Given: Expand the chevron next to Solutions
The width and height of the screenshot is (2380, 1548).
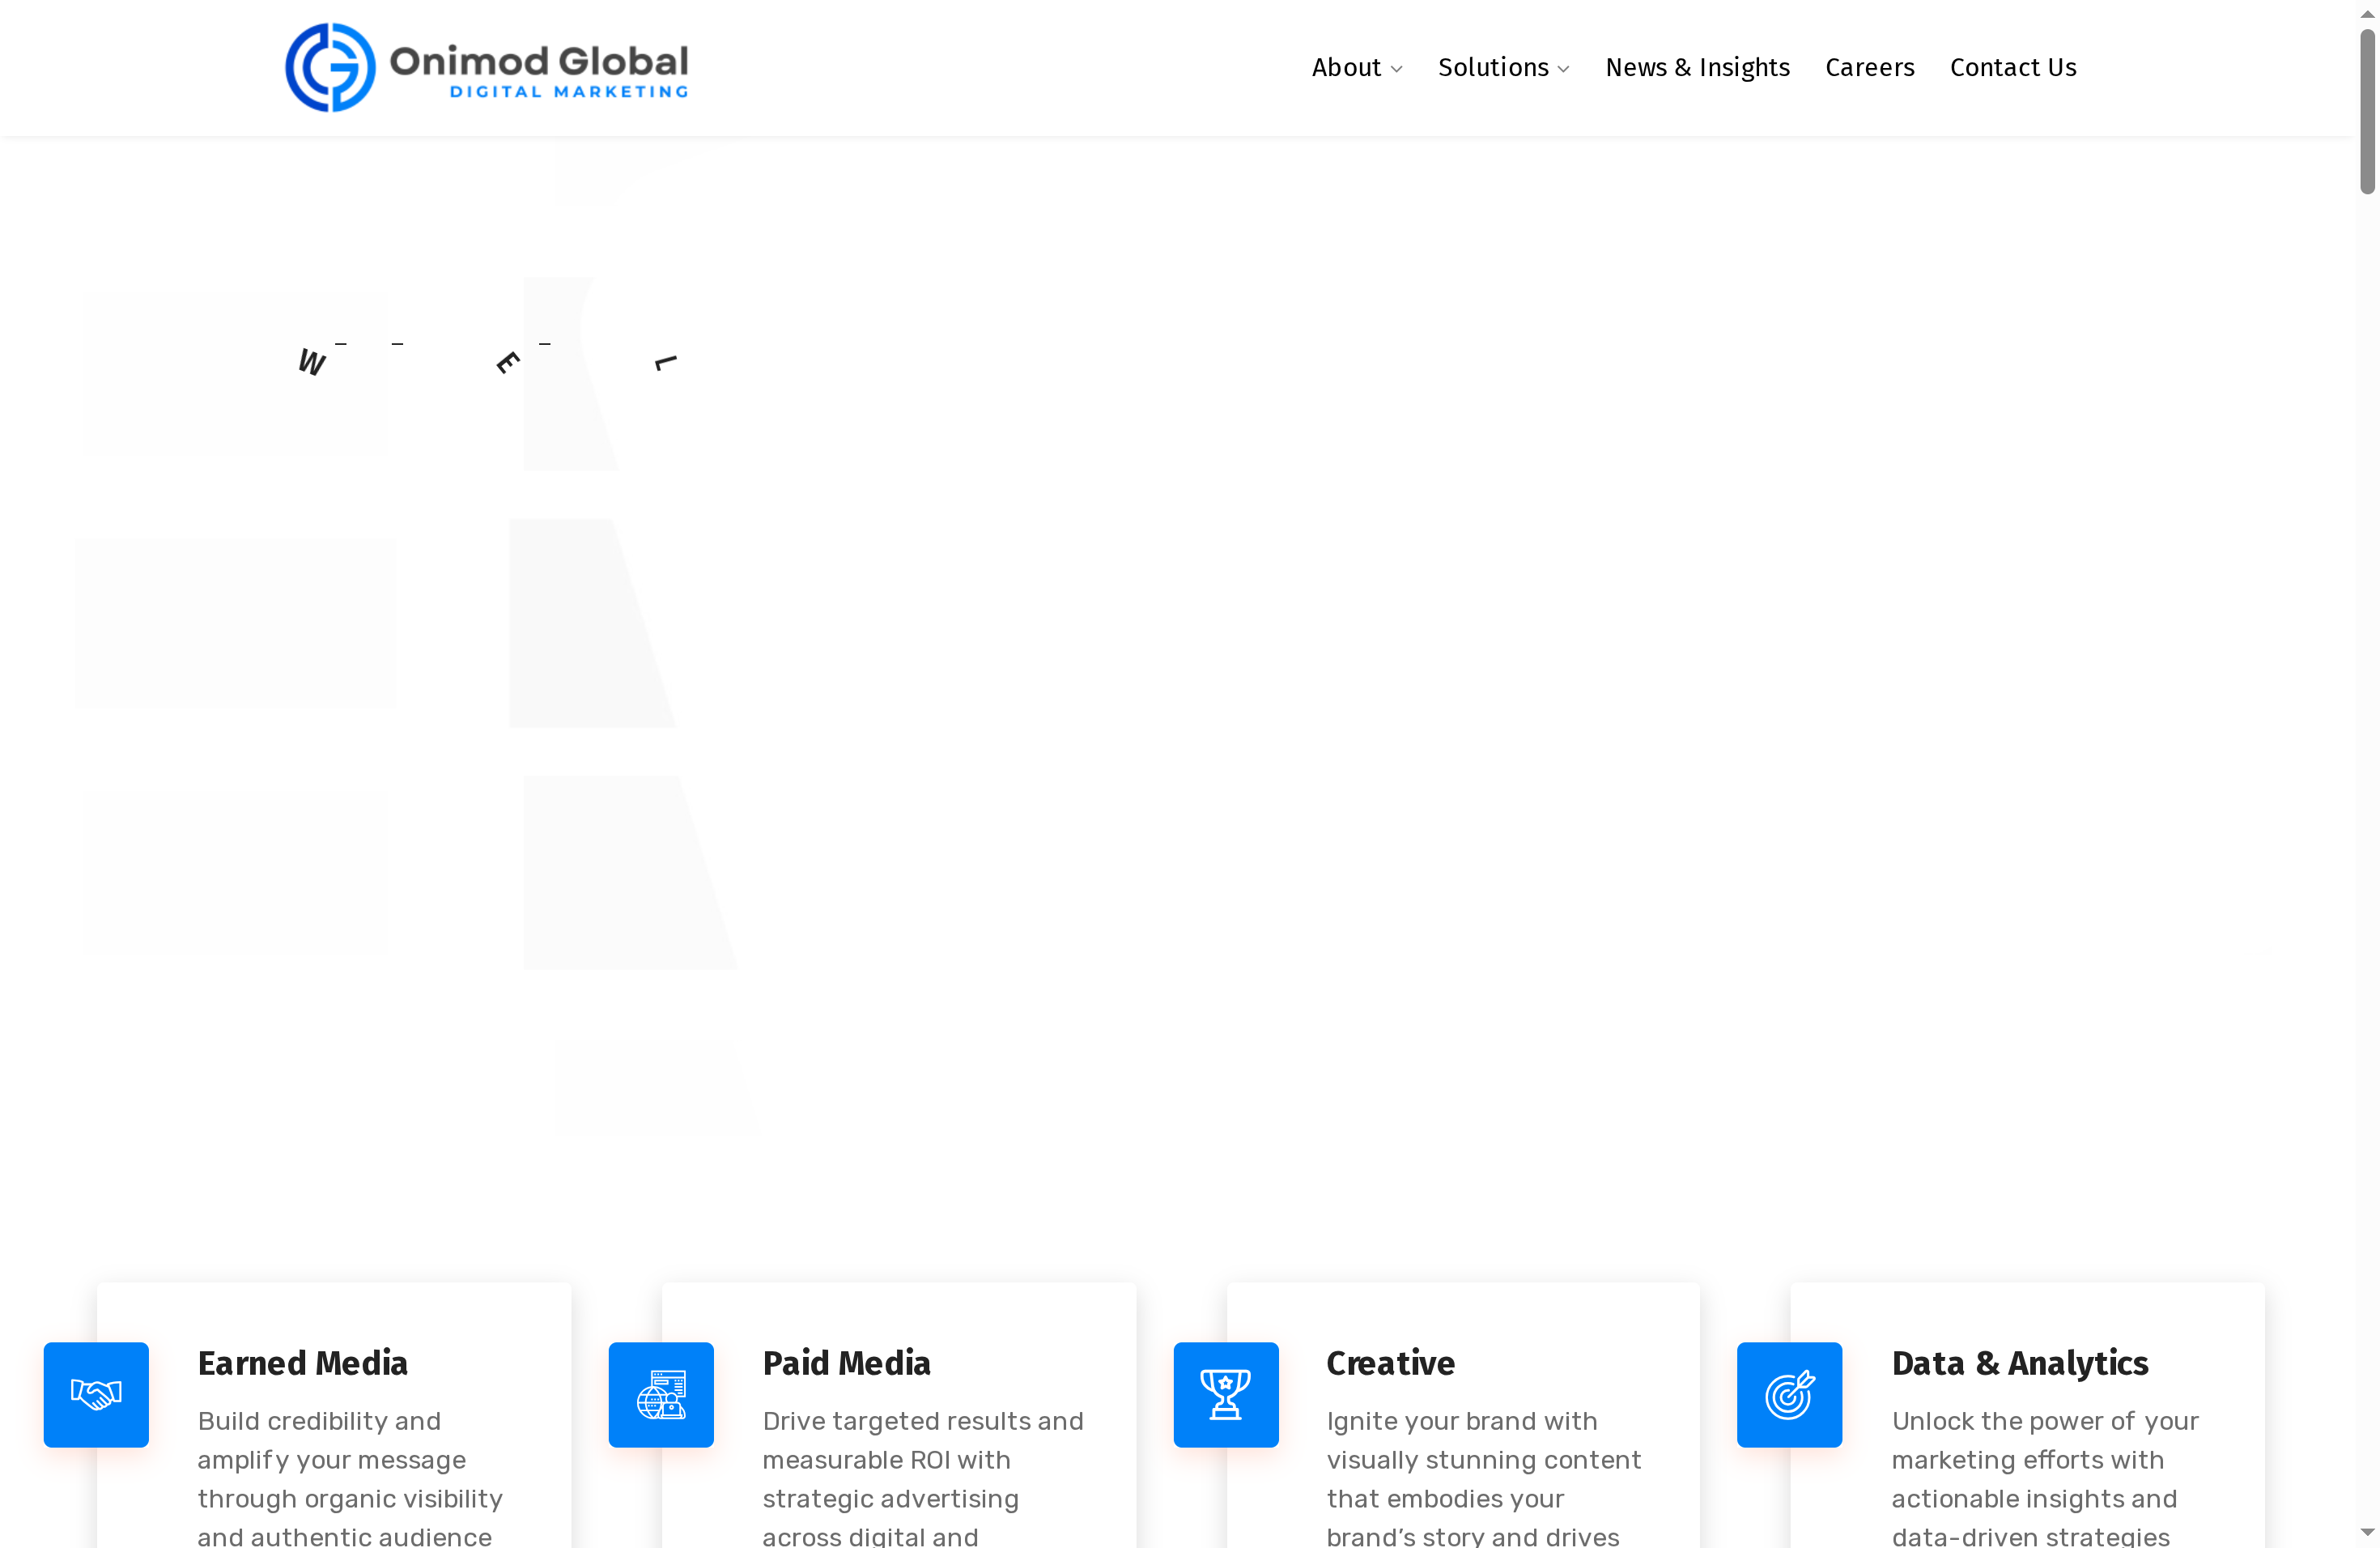Looking at the screenshot, I should tap(1563, 68).
